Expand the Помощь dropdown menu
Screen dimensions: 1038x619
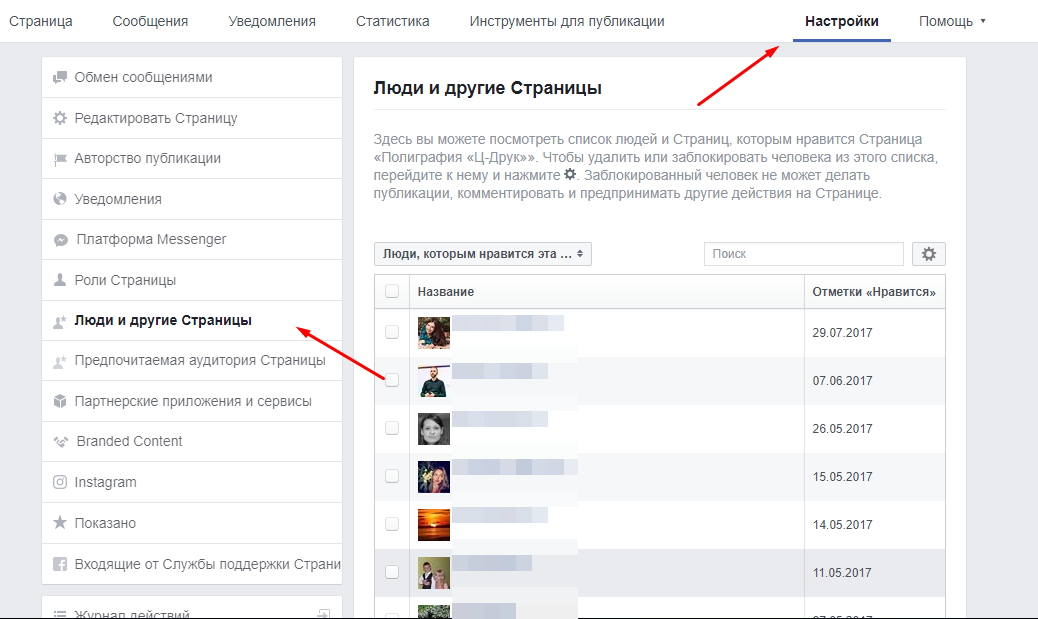pyautogui.click(x=952, y=21)
